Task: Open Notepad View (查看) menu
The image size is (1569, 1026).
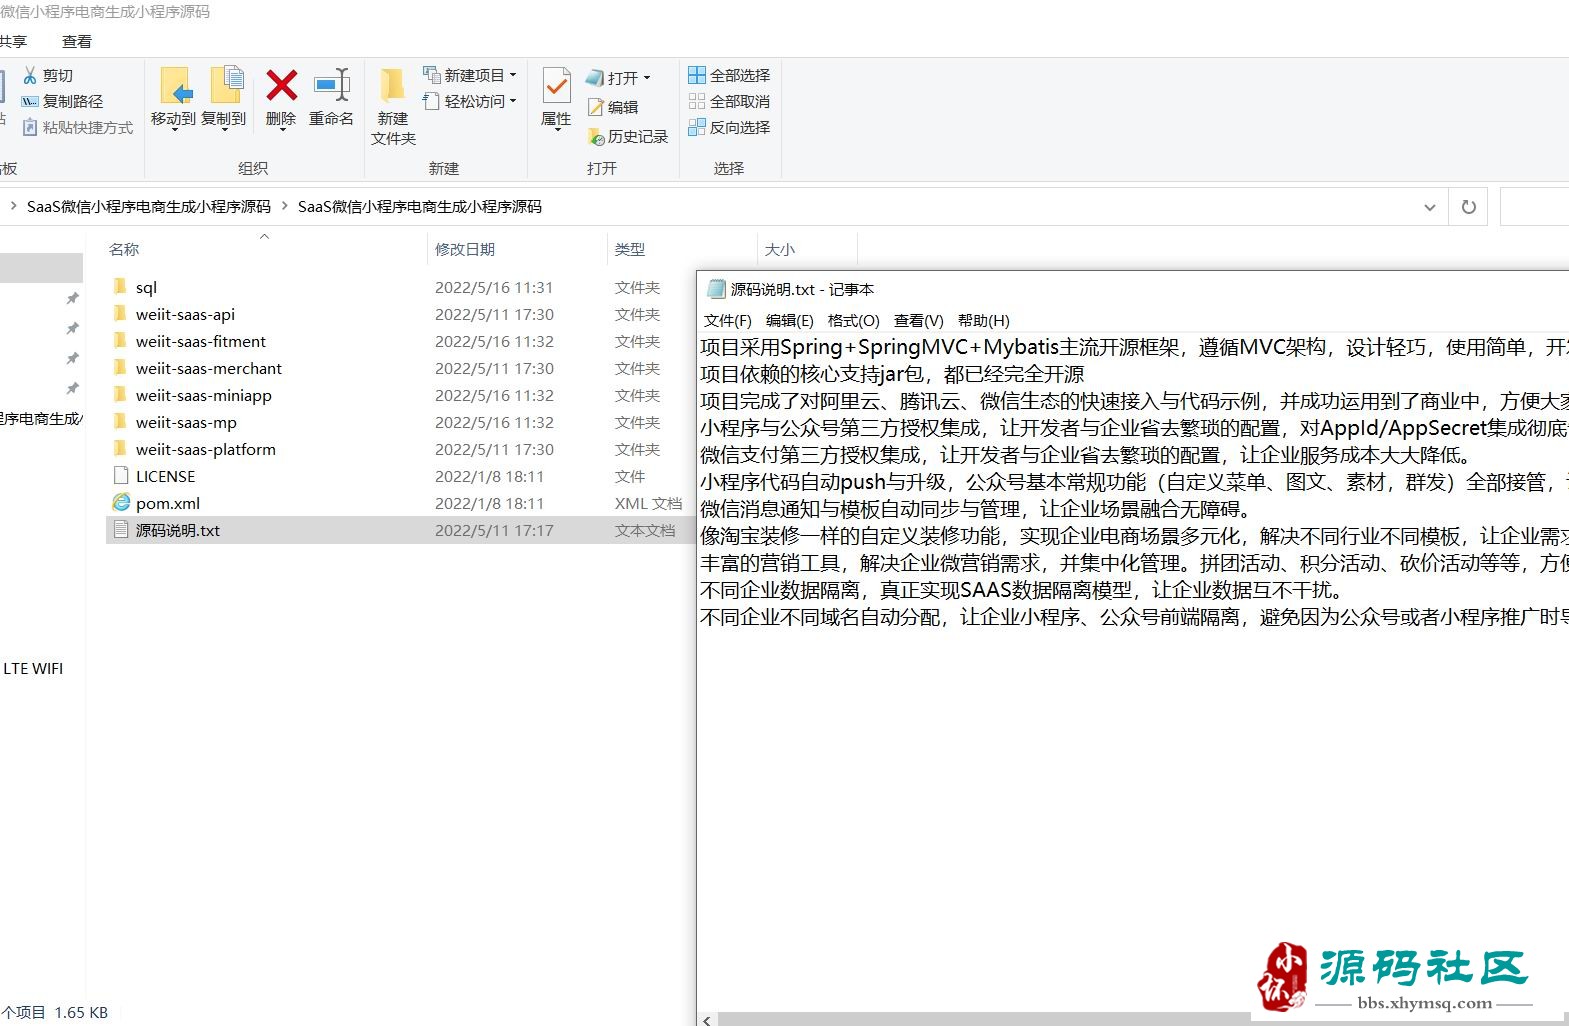Action: click(x=918, y=320)
